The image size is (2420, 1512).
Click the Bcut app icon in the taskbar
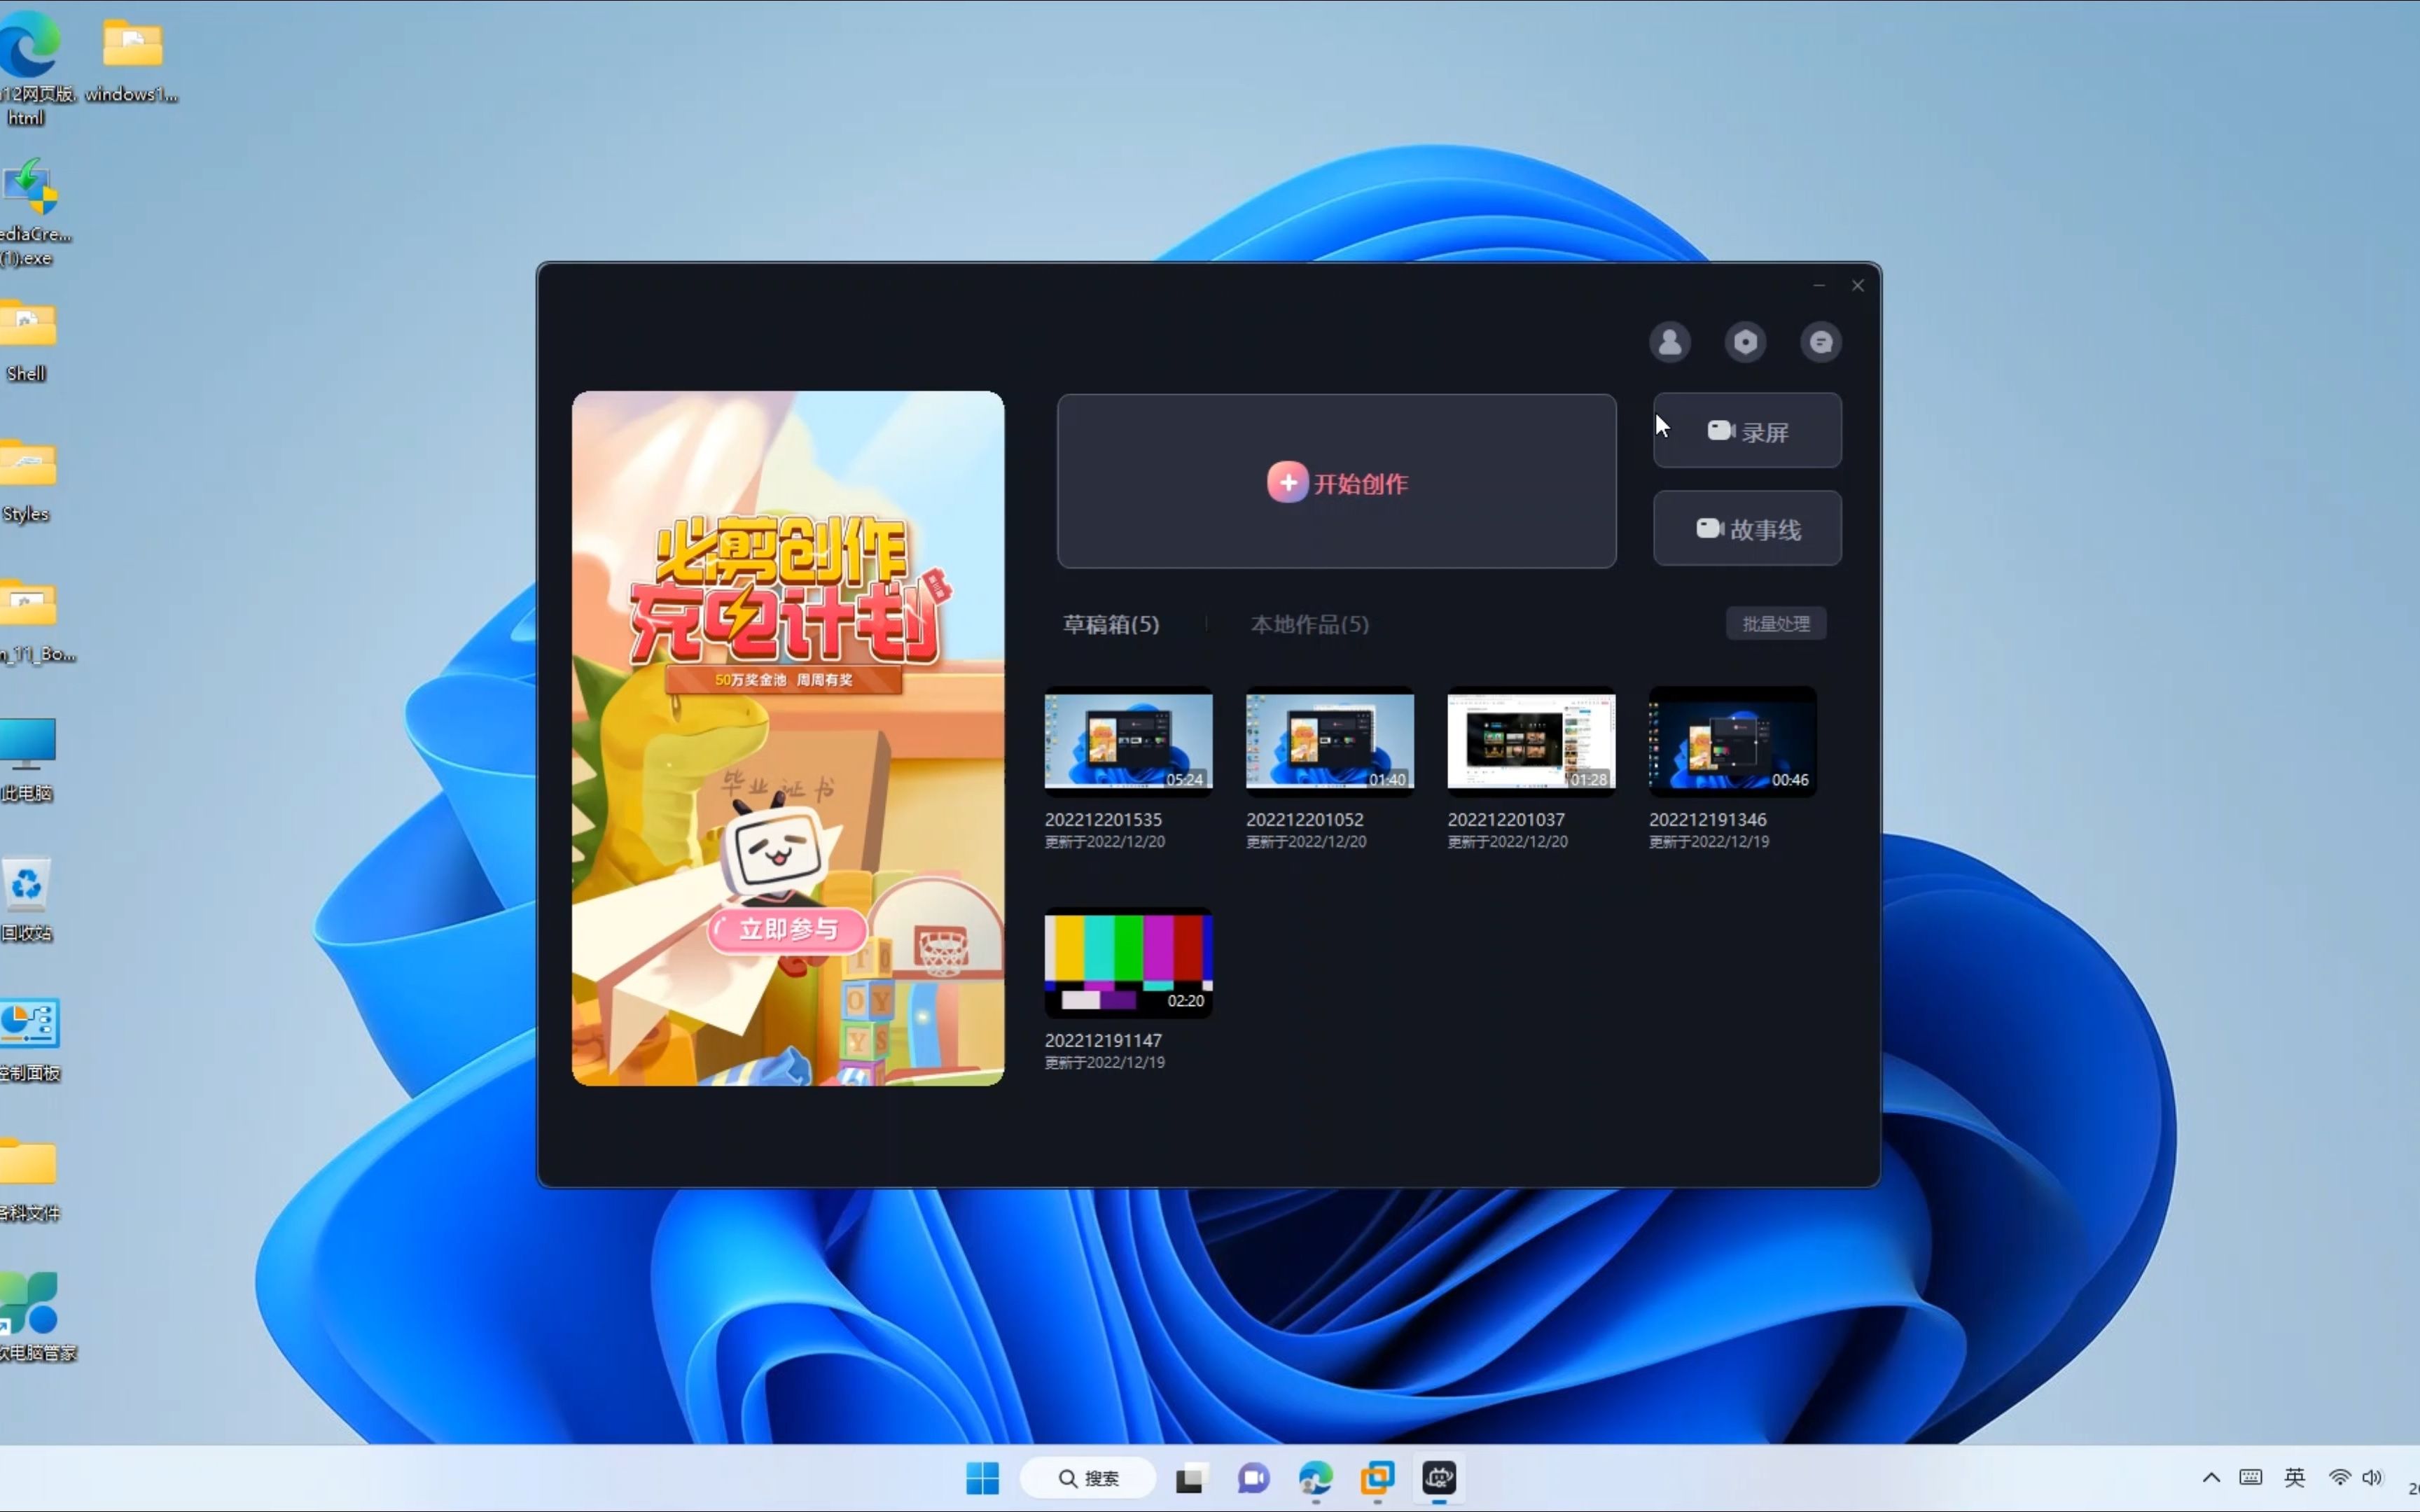tap(1439, 1478)
